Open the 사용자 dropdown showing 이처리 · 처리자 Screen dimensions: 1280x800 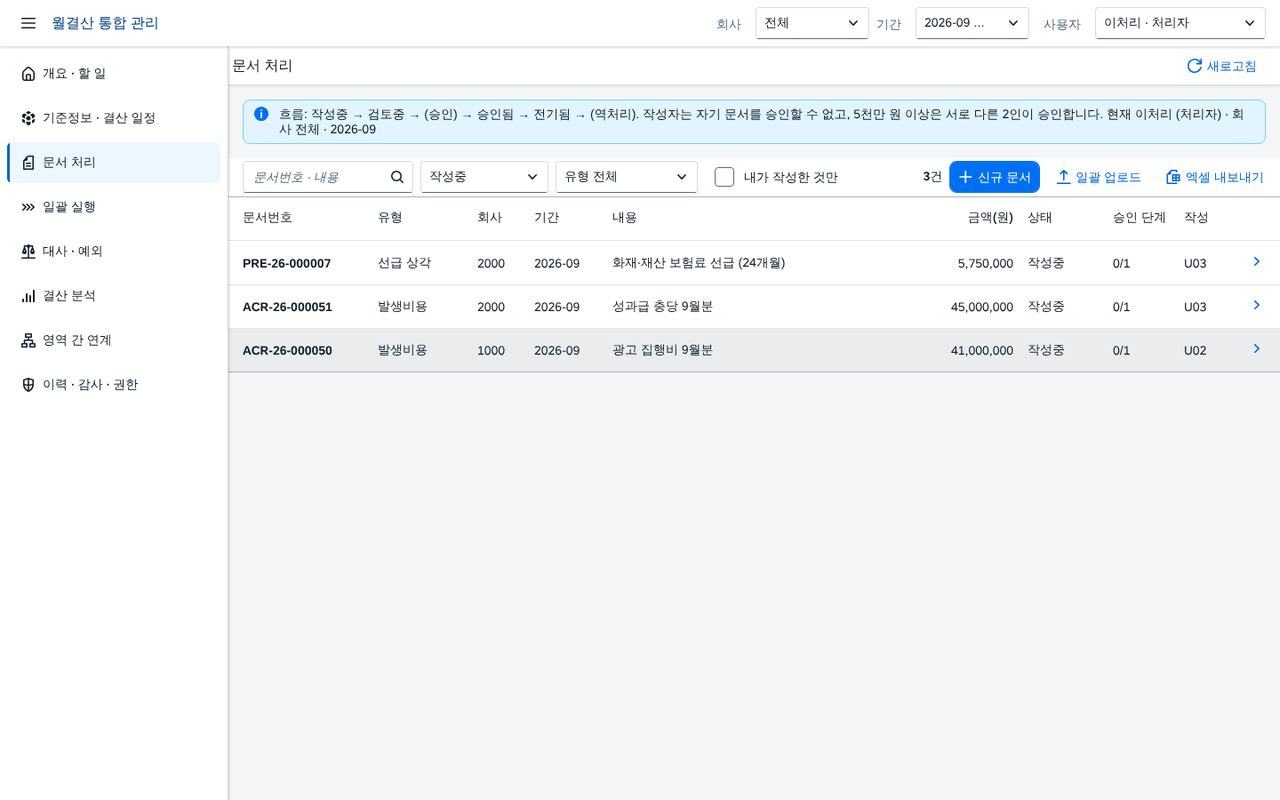point(1180,23)
